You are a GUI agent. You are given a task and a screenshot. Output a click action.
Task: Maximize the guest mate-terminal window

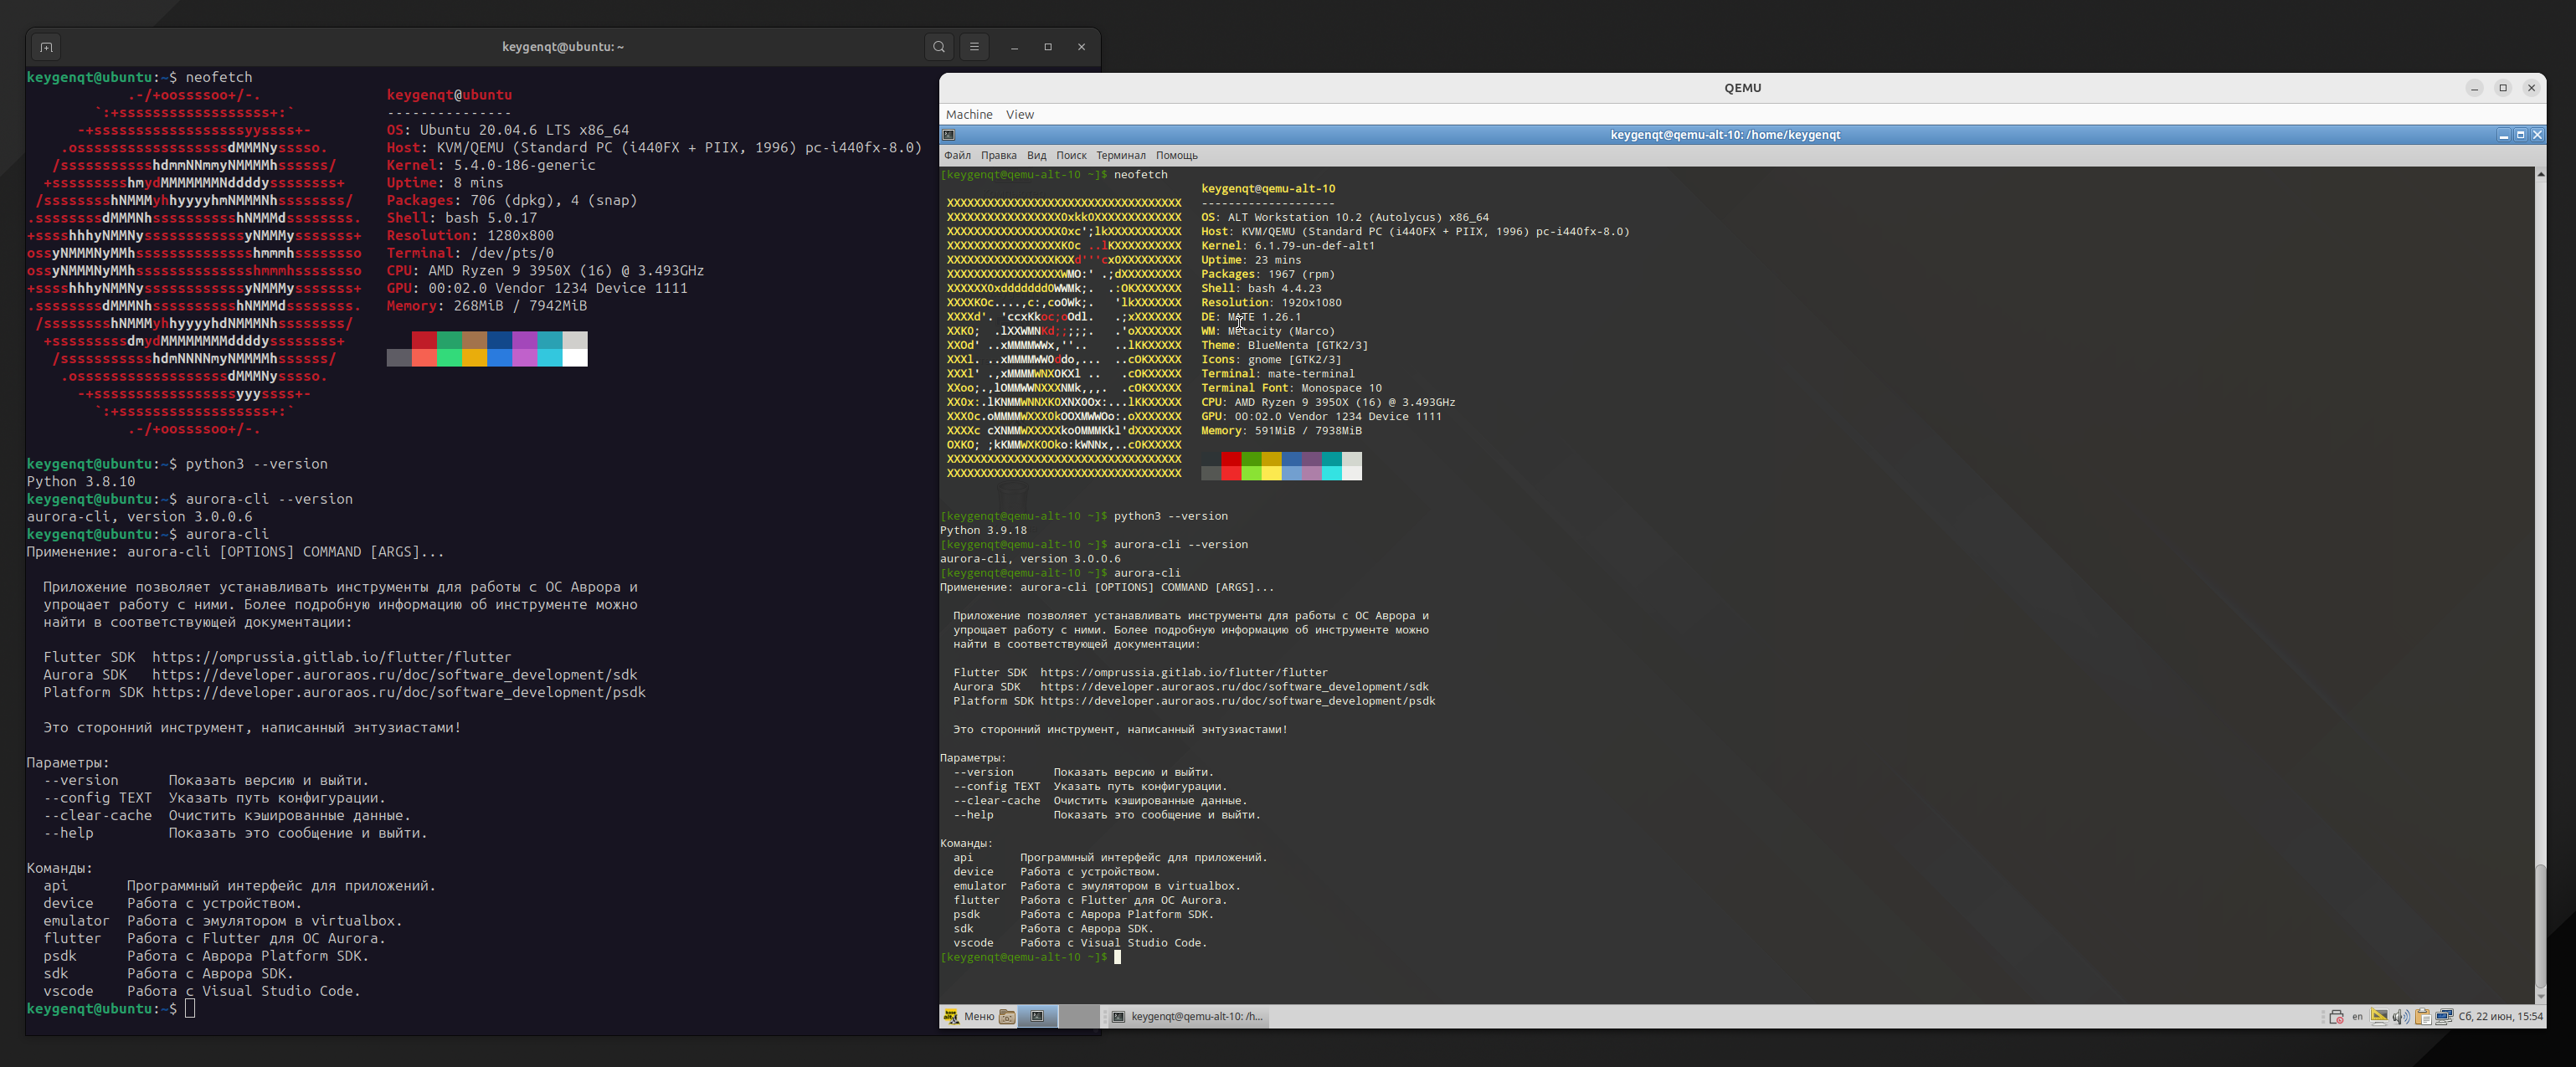coord(2520,135)
